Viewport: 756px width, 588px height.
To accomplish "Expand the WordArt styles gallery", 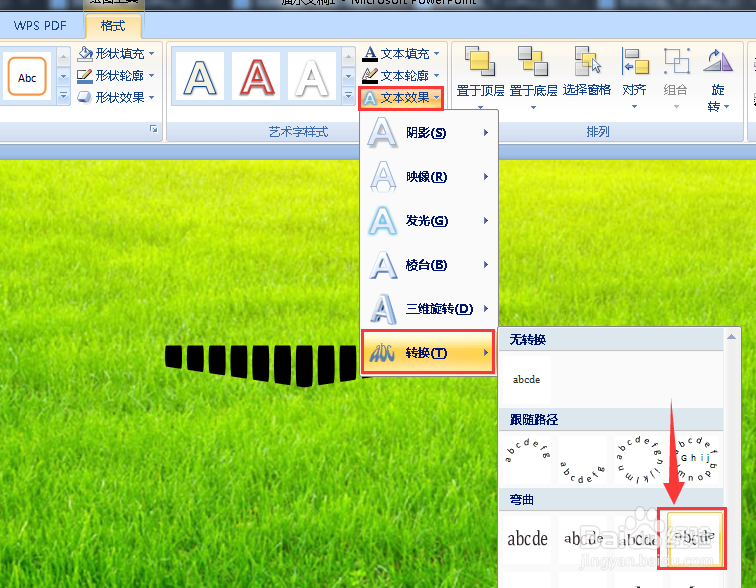I will pos(349,96).
